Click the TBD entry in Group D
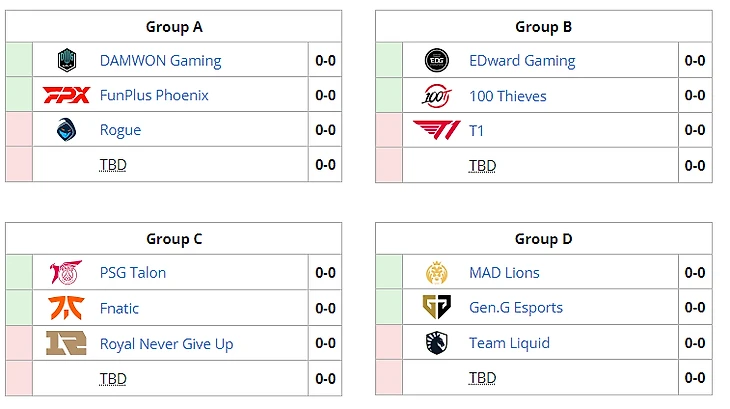Viewport: 730px width, 409px height. pos(482,378)
